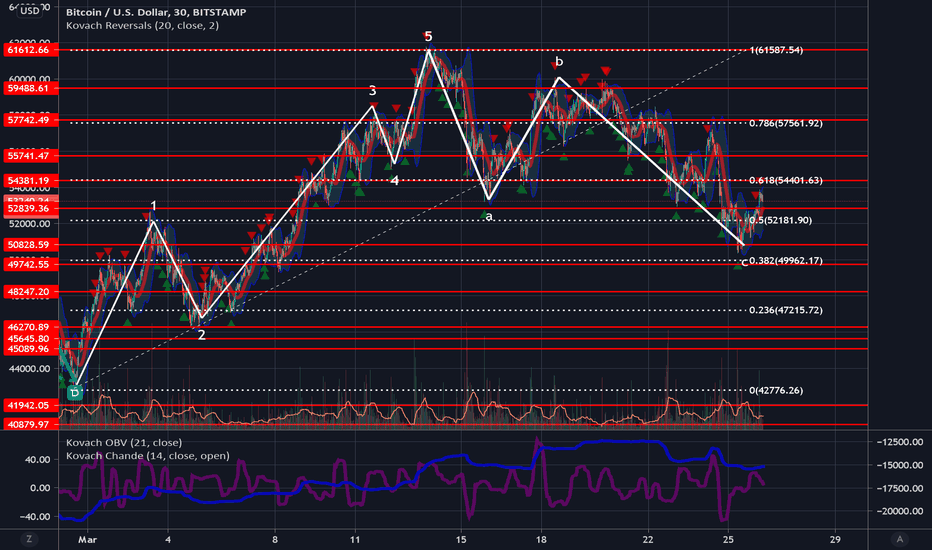Click the -20000.00 value on the OBV scale
The image size is (932, 550).
(x=900, y=511)
